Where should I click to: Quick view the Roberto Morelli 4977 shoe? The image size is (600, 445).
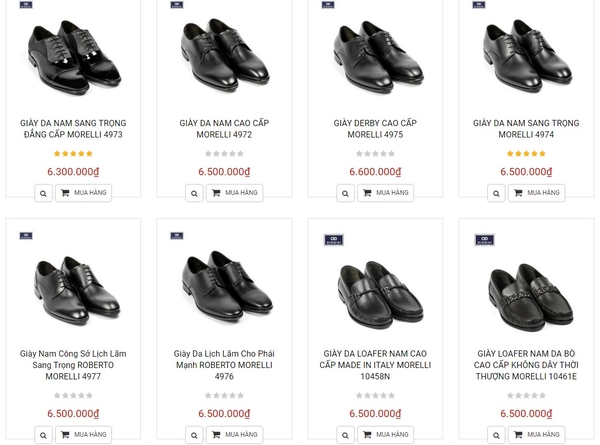click(43, 435)
